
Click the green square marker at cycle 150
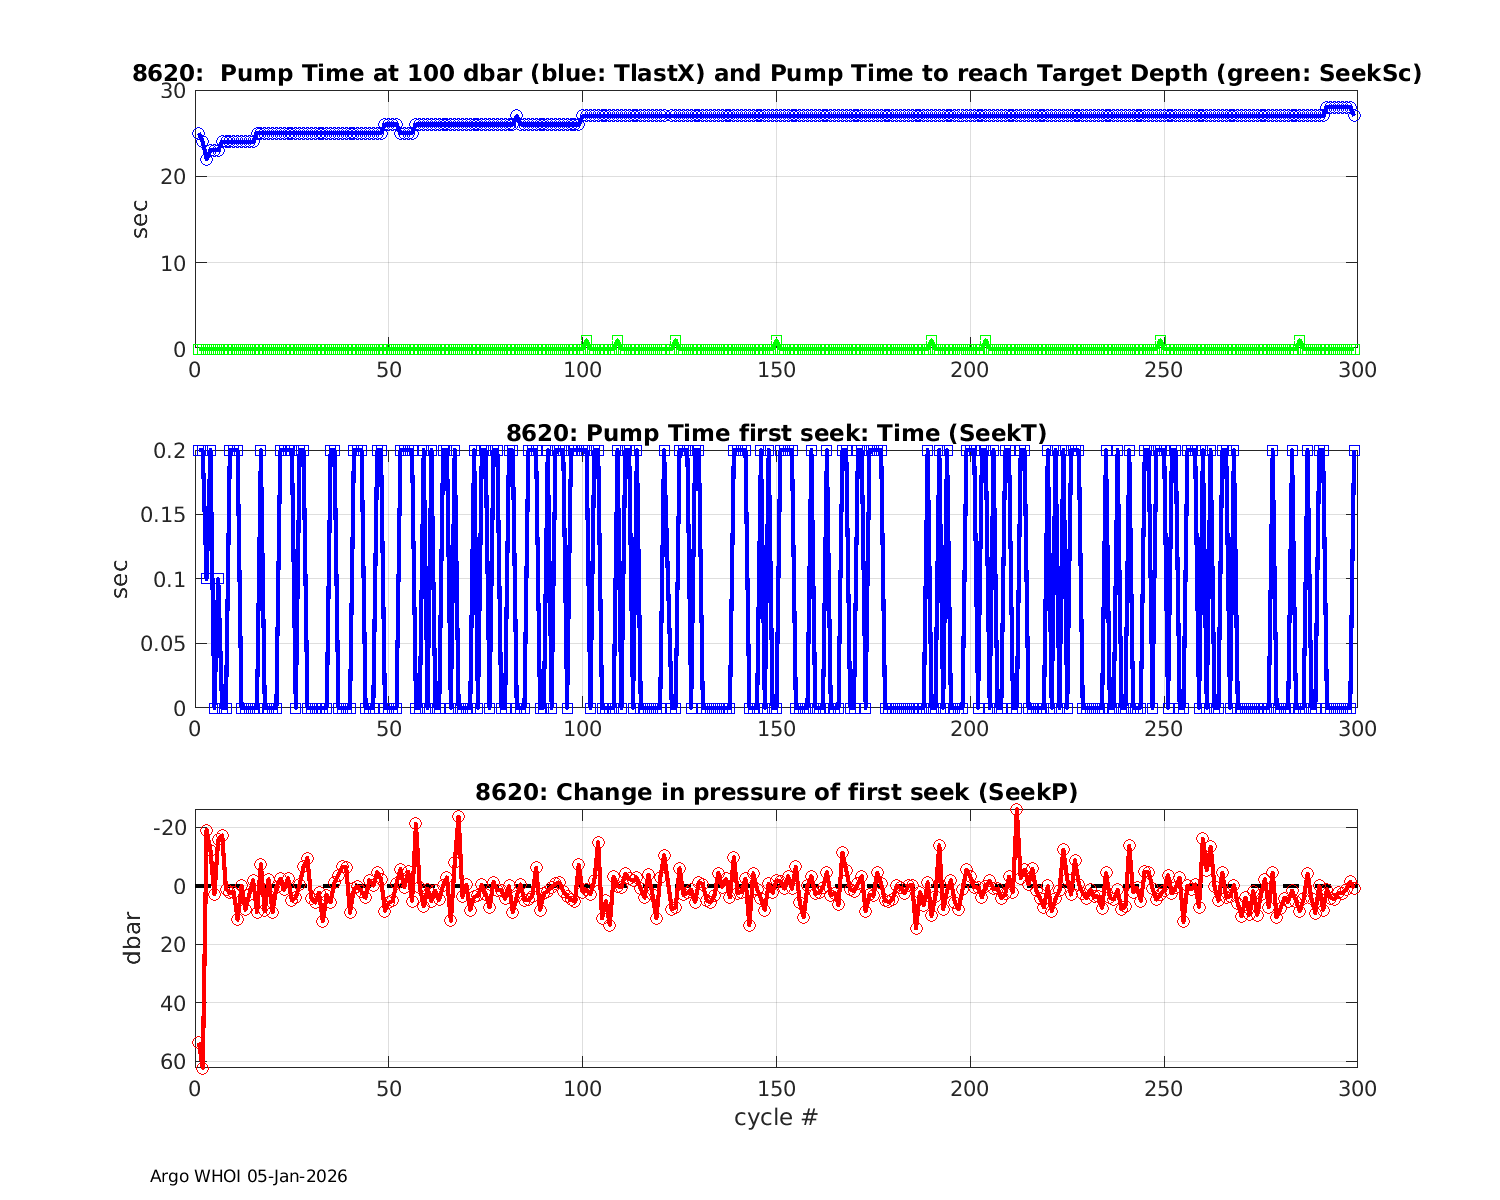click(776, 342)
